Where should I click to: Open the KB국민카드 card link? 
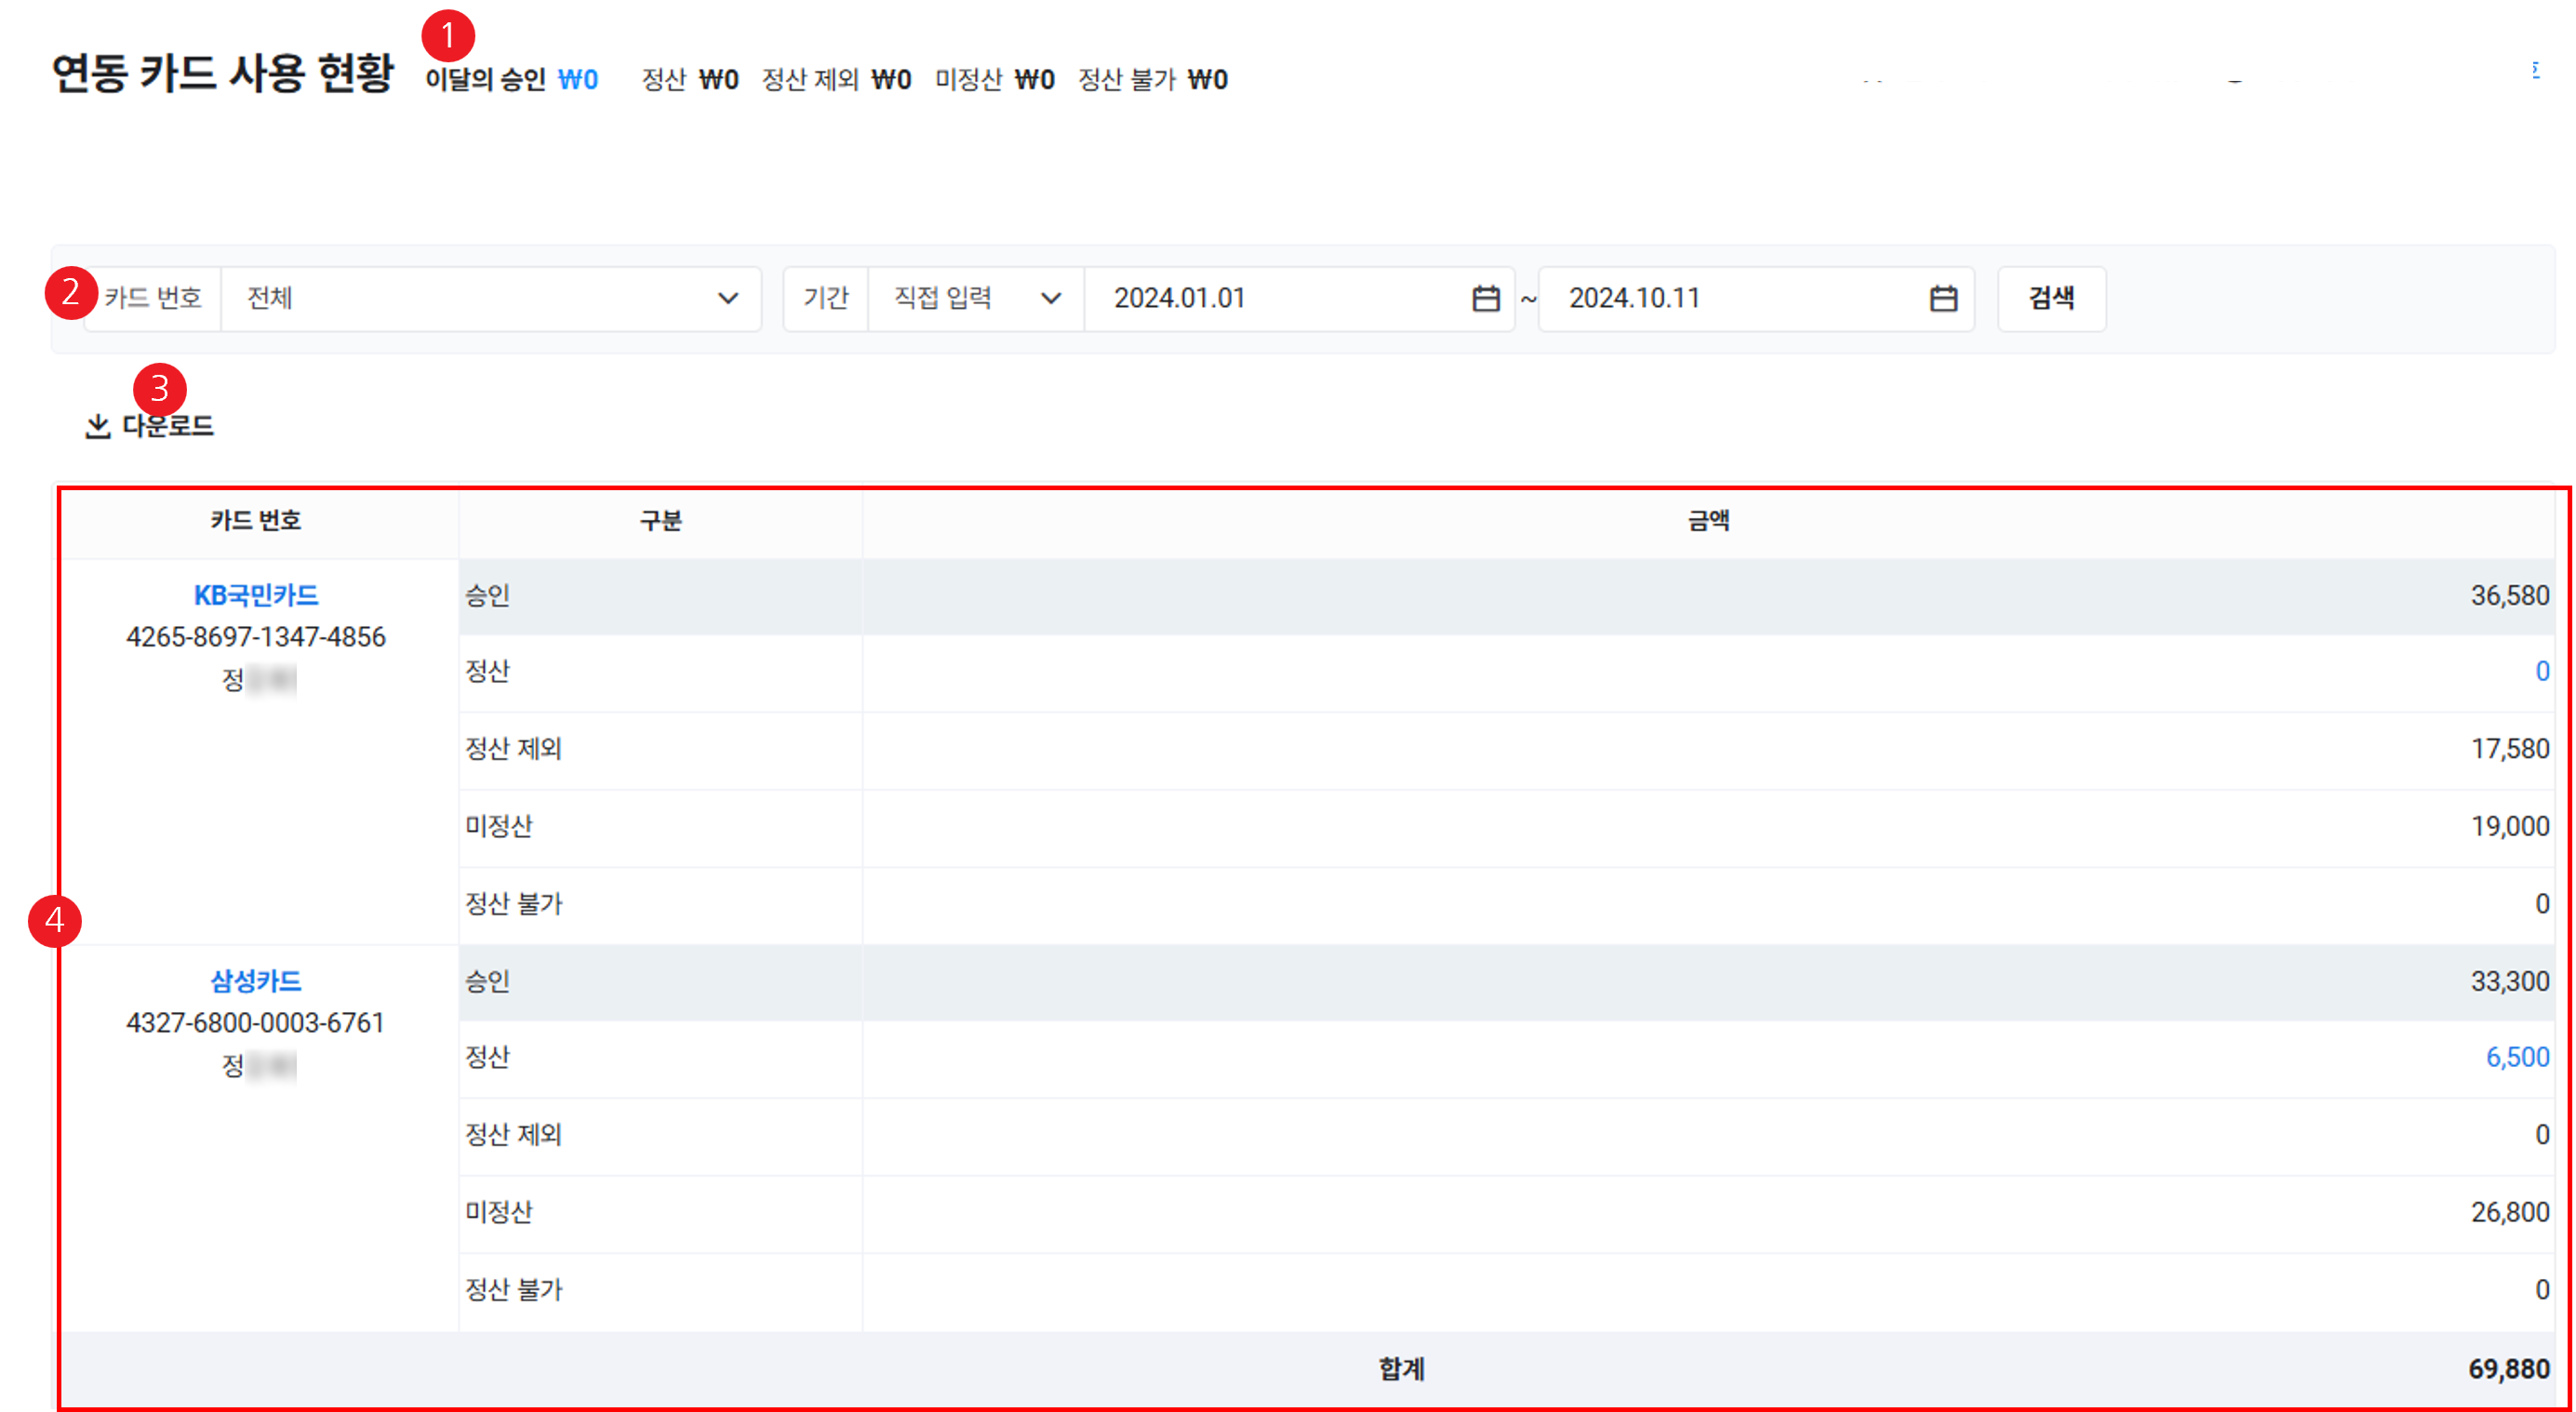pos(256,595)
